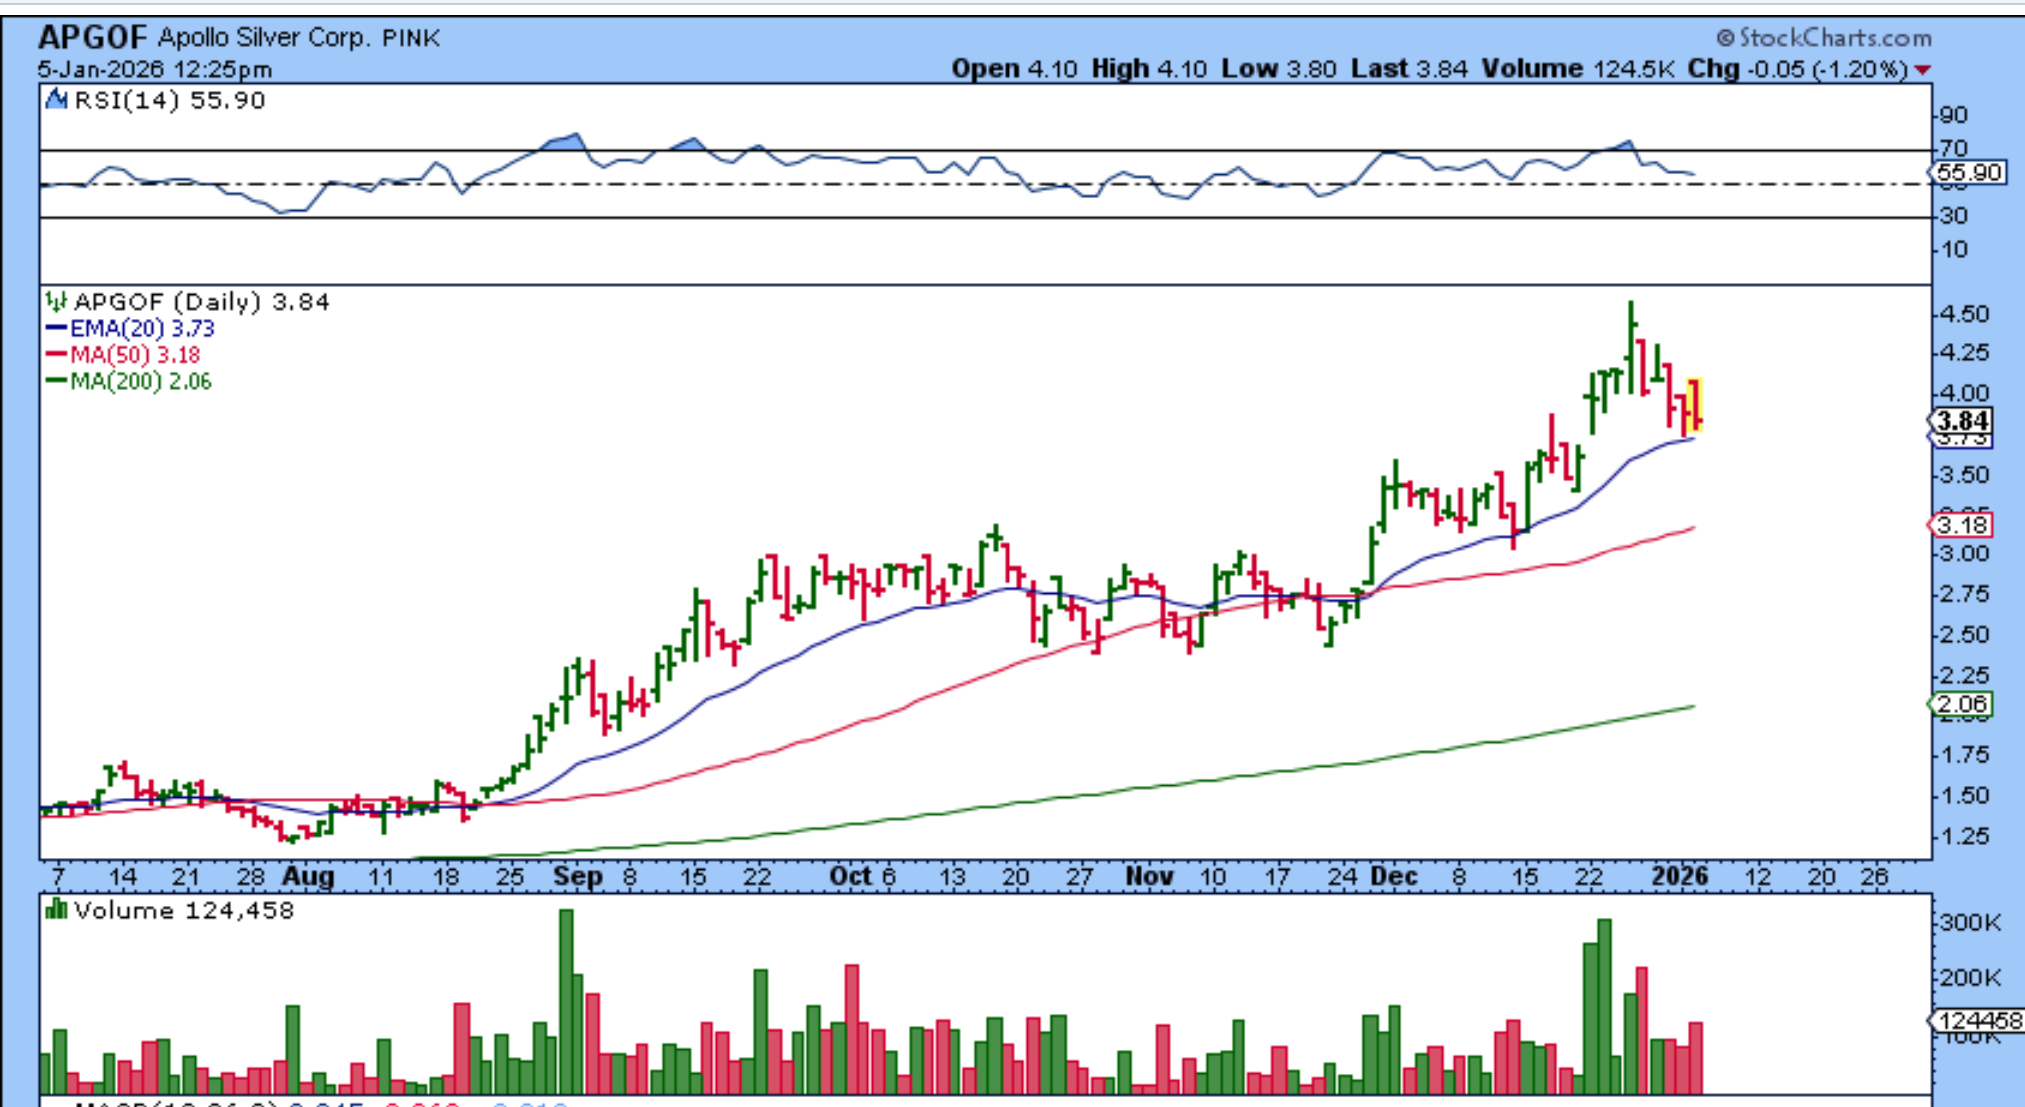Viewport: 2025px width, 1107px height.
Task: Click the red down arrow after Chg
Action: tap(1922, 70)
